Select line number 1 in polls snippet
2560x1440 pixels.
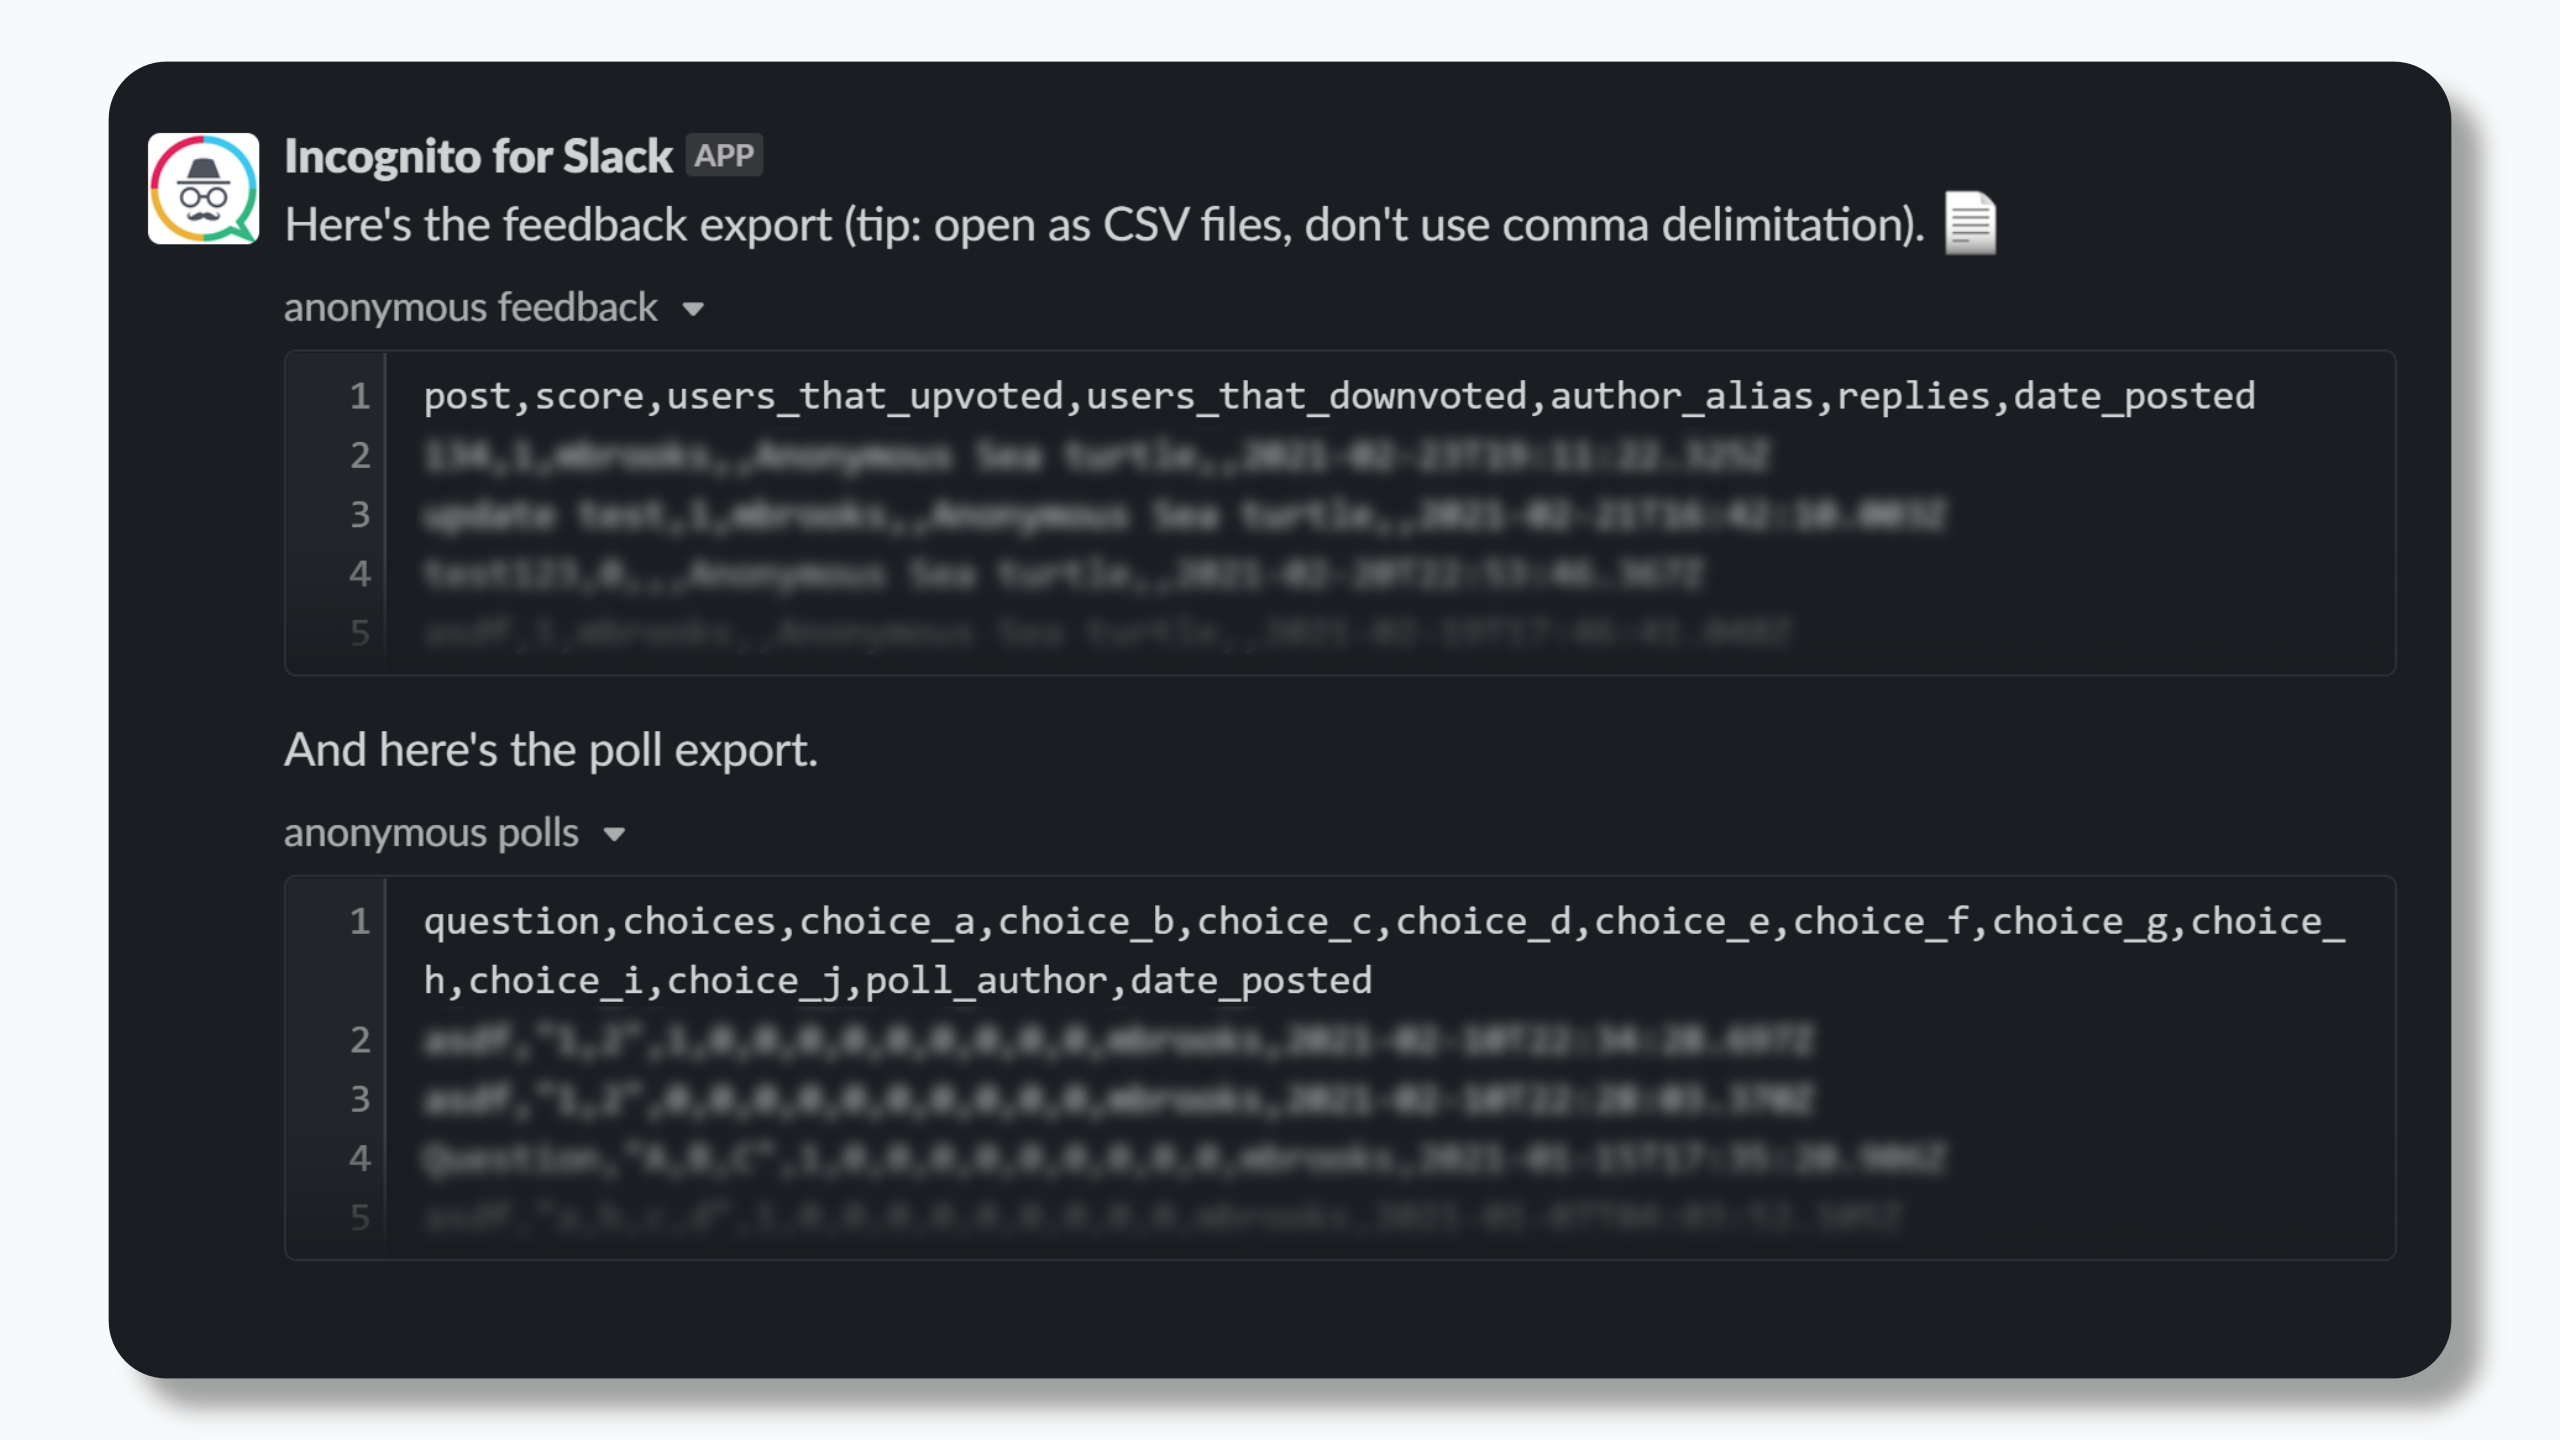pos(360,921)
